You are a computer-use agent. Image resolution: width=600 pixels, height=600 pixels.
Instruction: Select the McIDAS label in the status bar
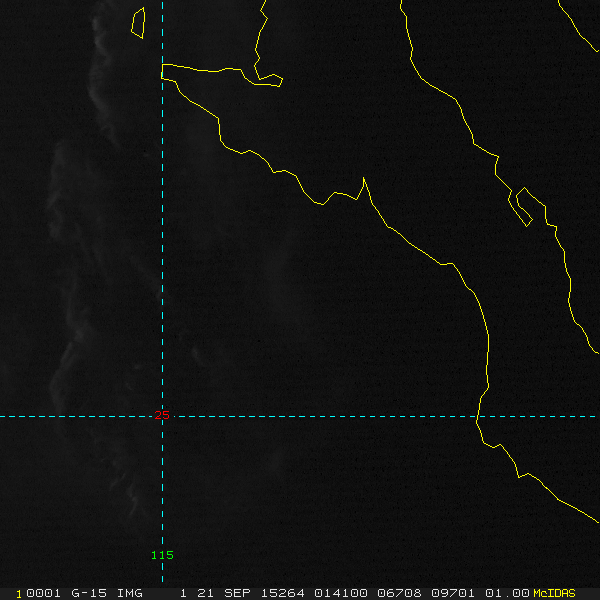click(x=554, y=593)
